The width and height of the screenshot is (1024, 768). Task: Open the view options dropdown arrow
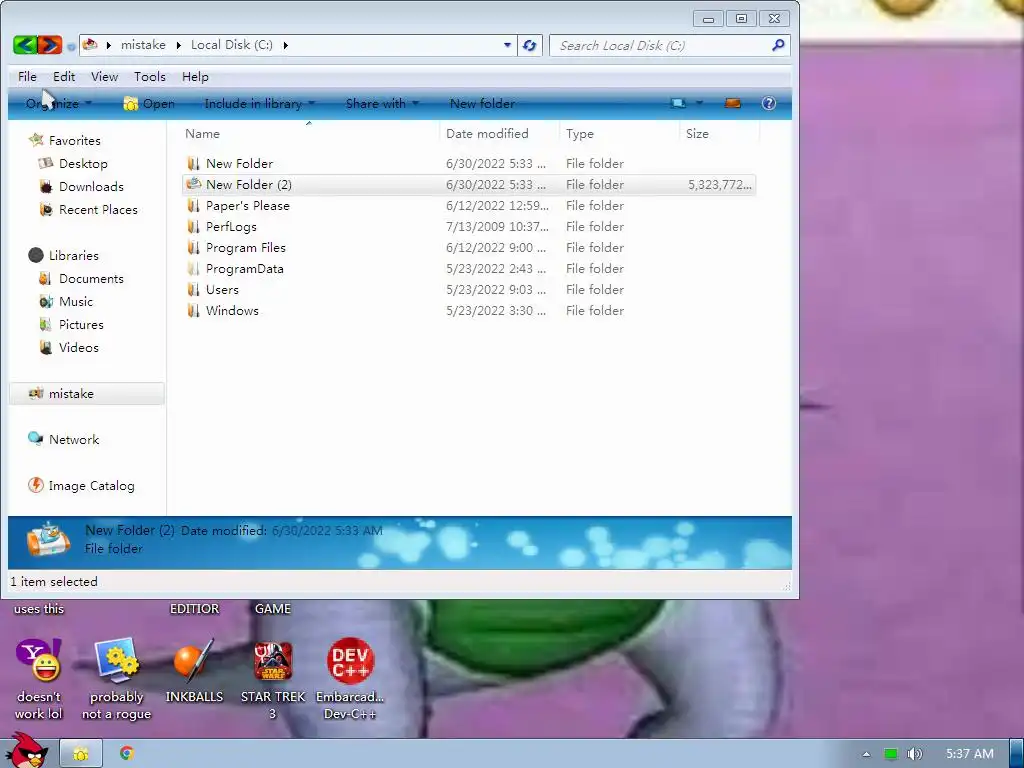[x=699, y=103]
